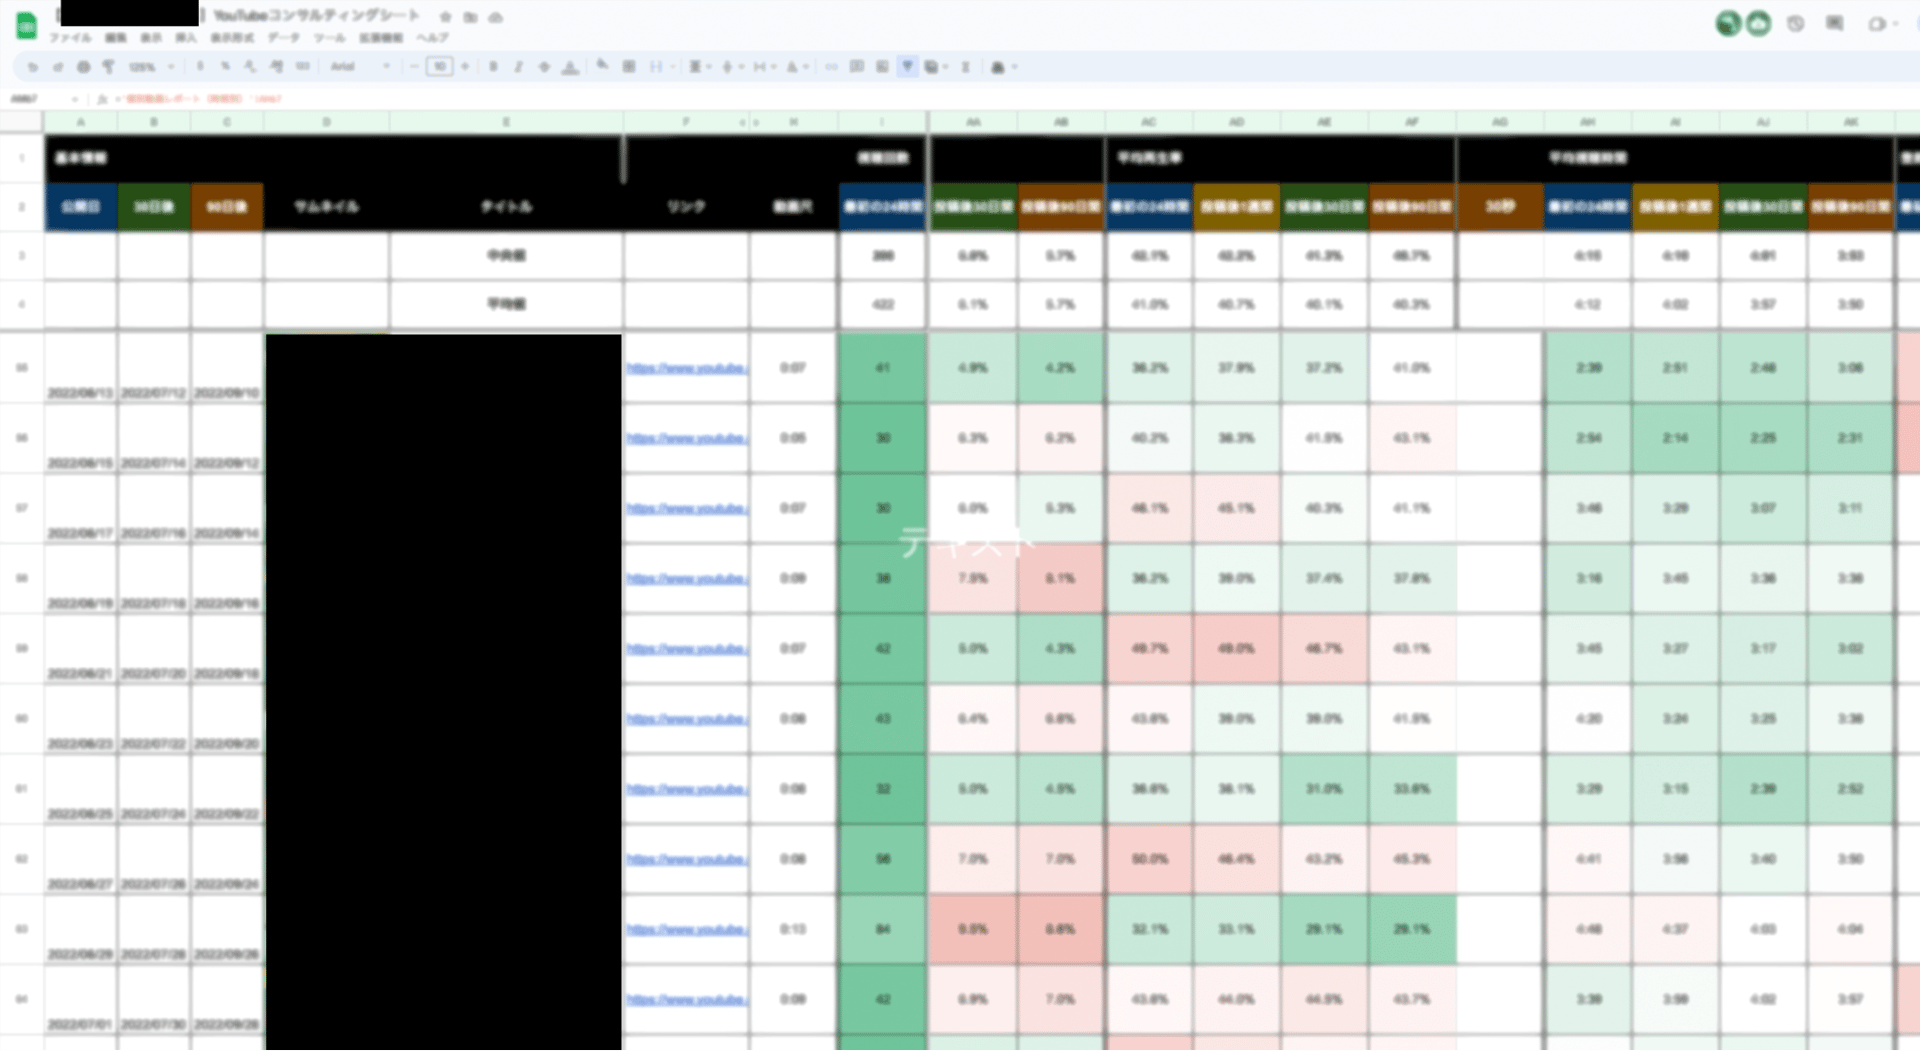The height and width of the screenshot is (1051, 1920).
Task: Toggle the highlighted filter button off
Action: click(907, 67)
